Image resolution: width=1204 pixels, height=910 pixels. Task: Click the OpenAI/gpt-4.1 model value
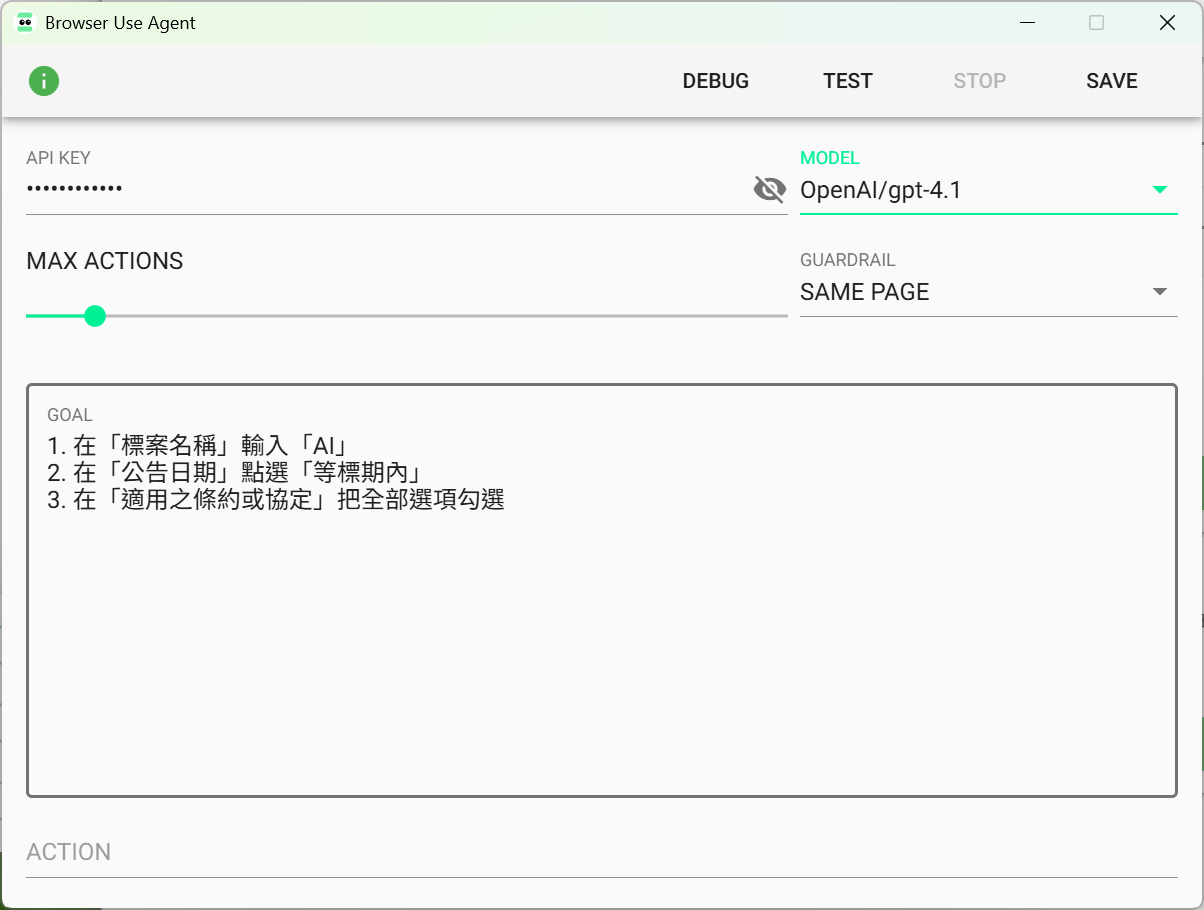pos(880,190)
